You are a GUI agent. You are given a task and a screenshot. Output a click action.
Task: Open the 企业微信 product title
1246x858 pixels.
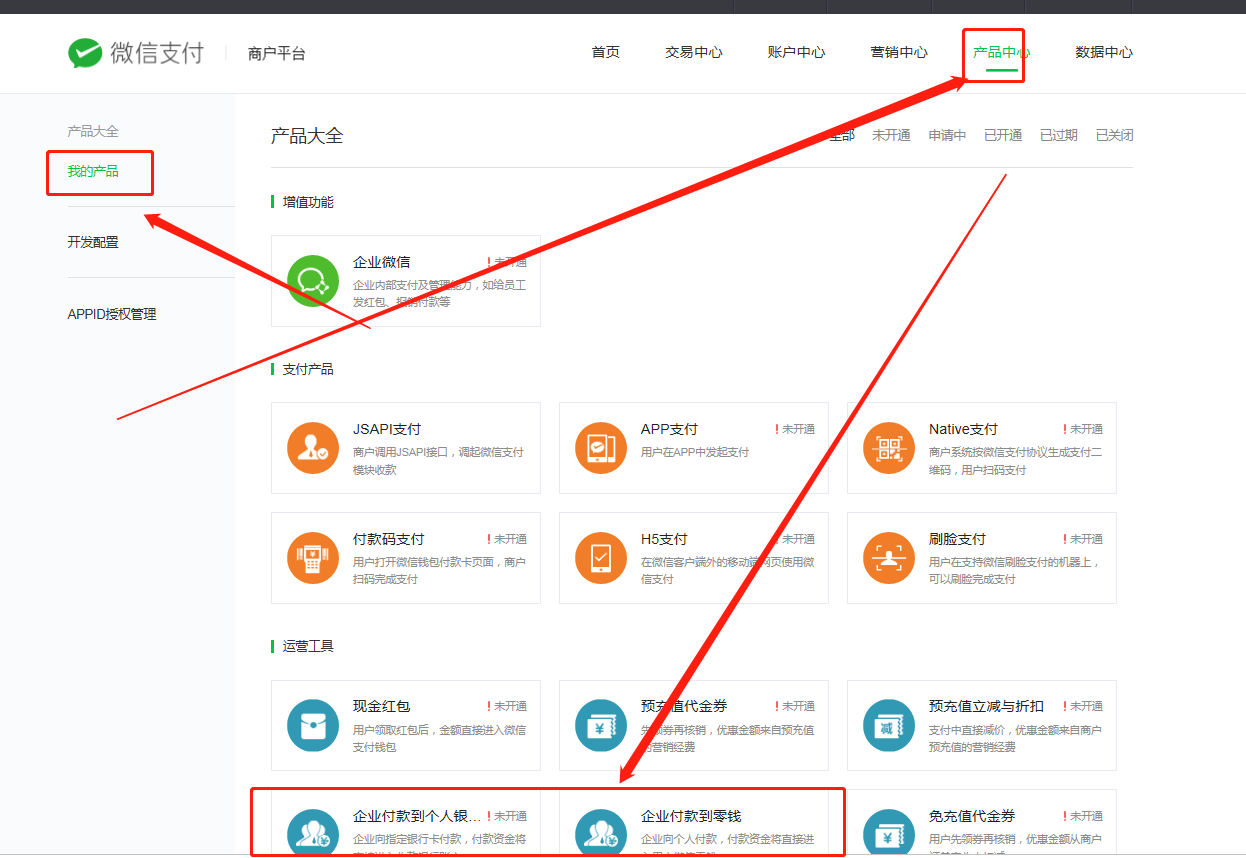pyautogui.click(x=381, y=262)
